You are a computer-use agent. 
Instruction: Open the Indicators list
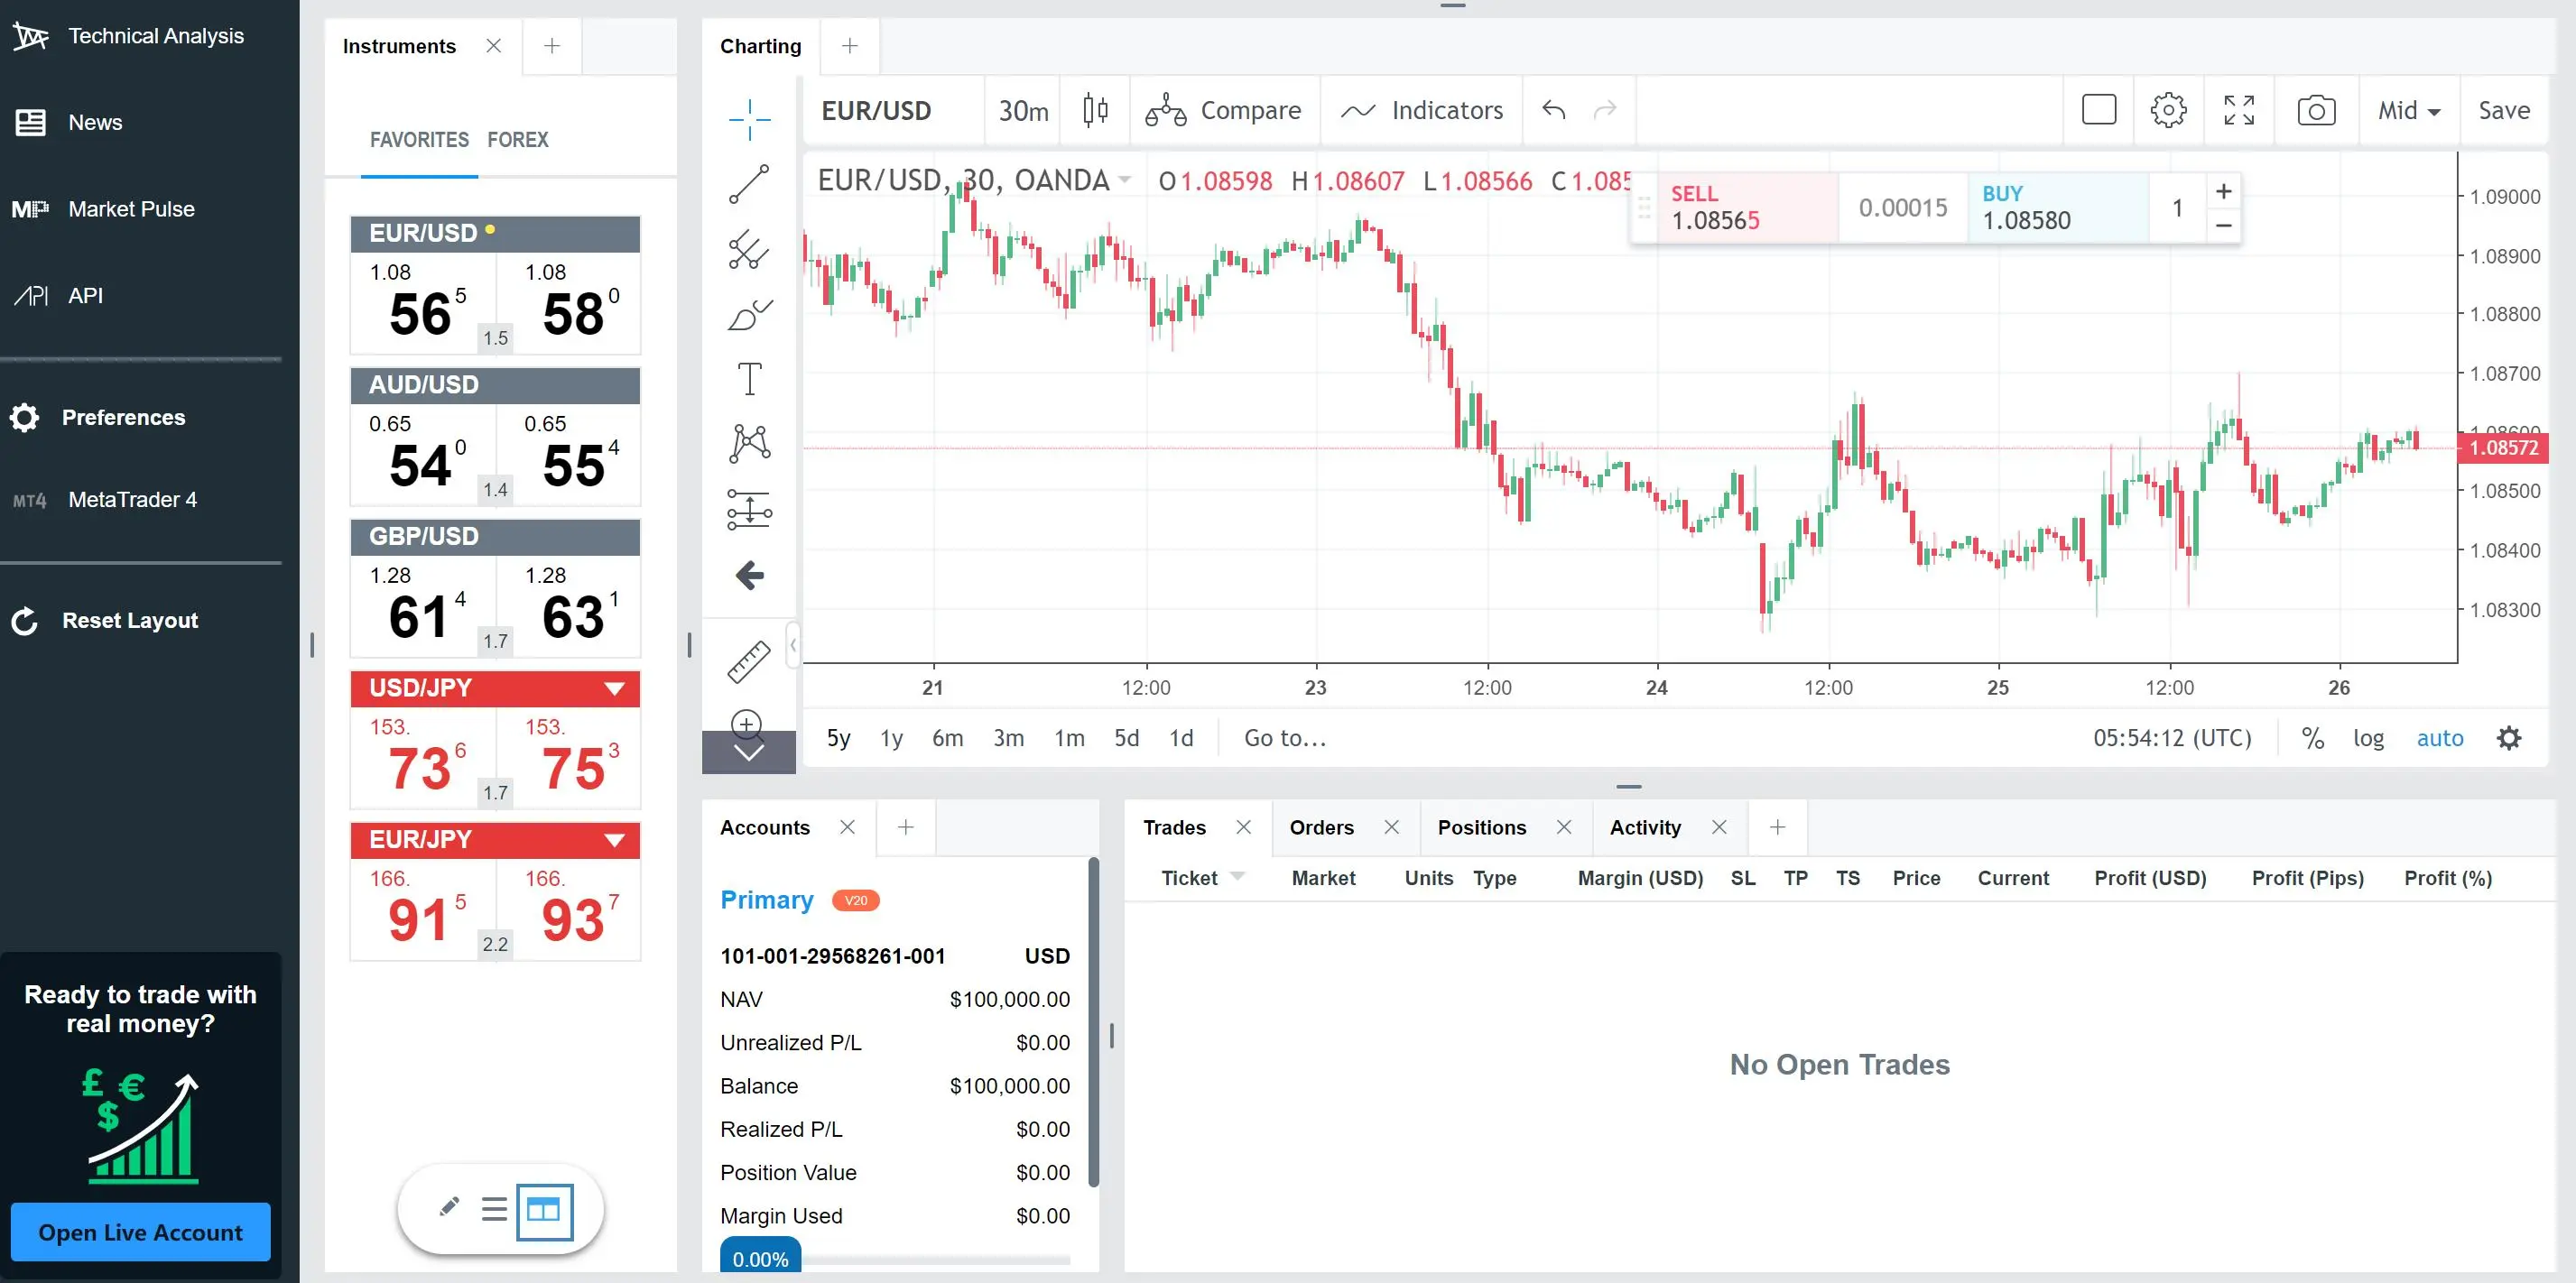click(x=1422, y=110)
